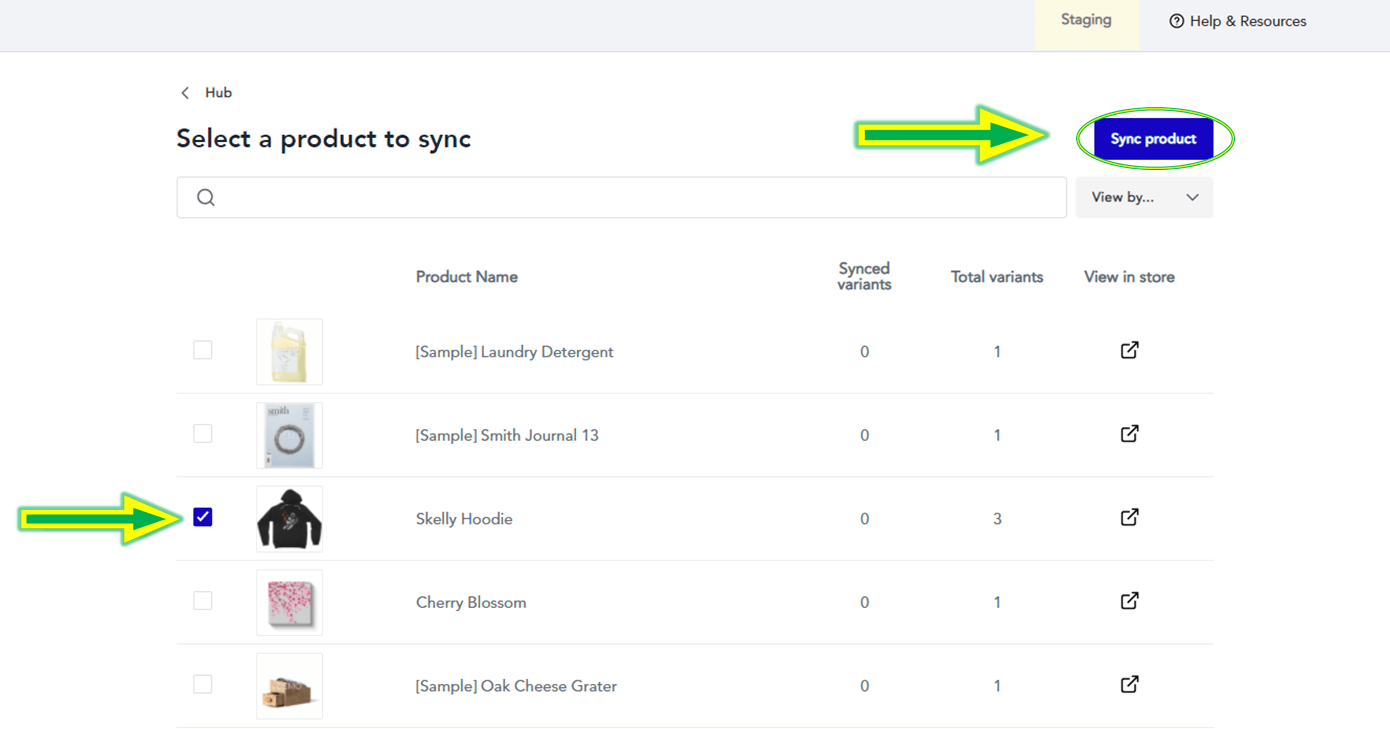Screen dimensions: 1390x729
Task: Tick the Cherry Blossom checkbox
Action: pos(203,601)
